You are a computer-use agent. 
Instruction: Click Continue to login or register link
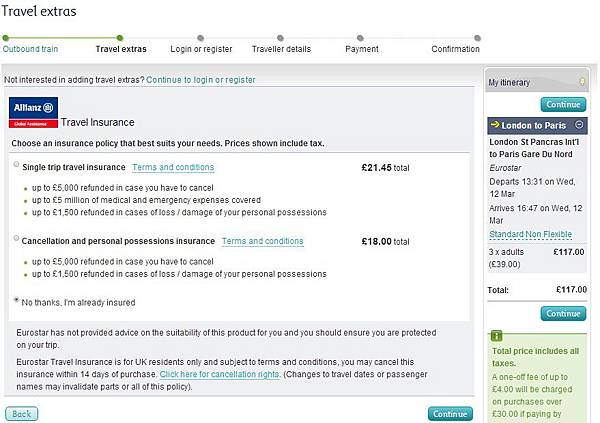pyautogui.click(x=200, y=80)
